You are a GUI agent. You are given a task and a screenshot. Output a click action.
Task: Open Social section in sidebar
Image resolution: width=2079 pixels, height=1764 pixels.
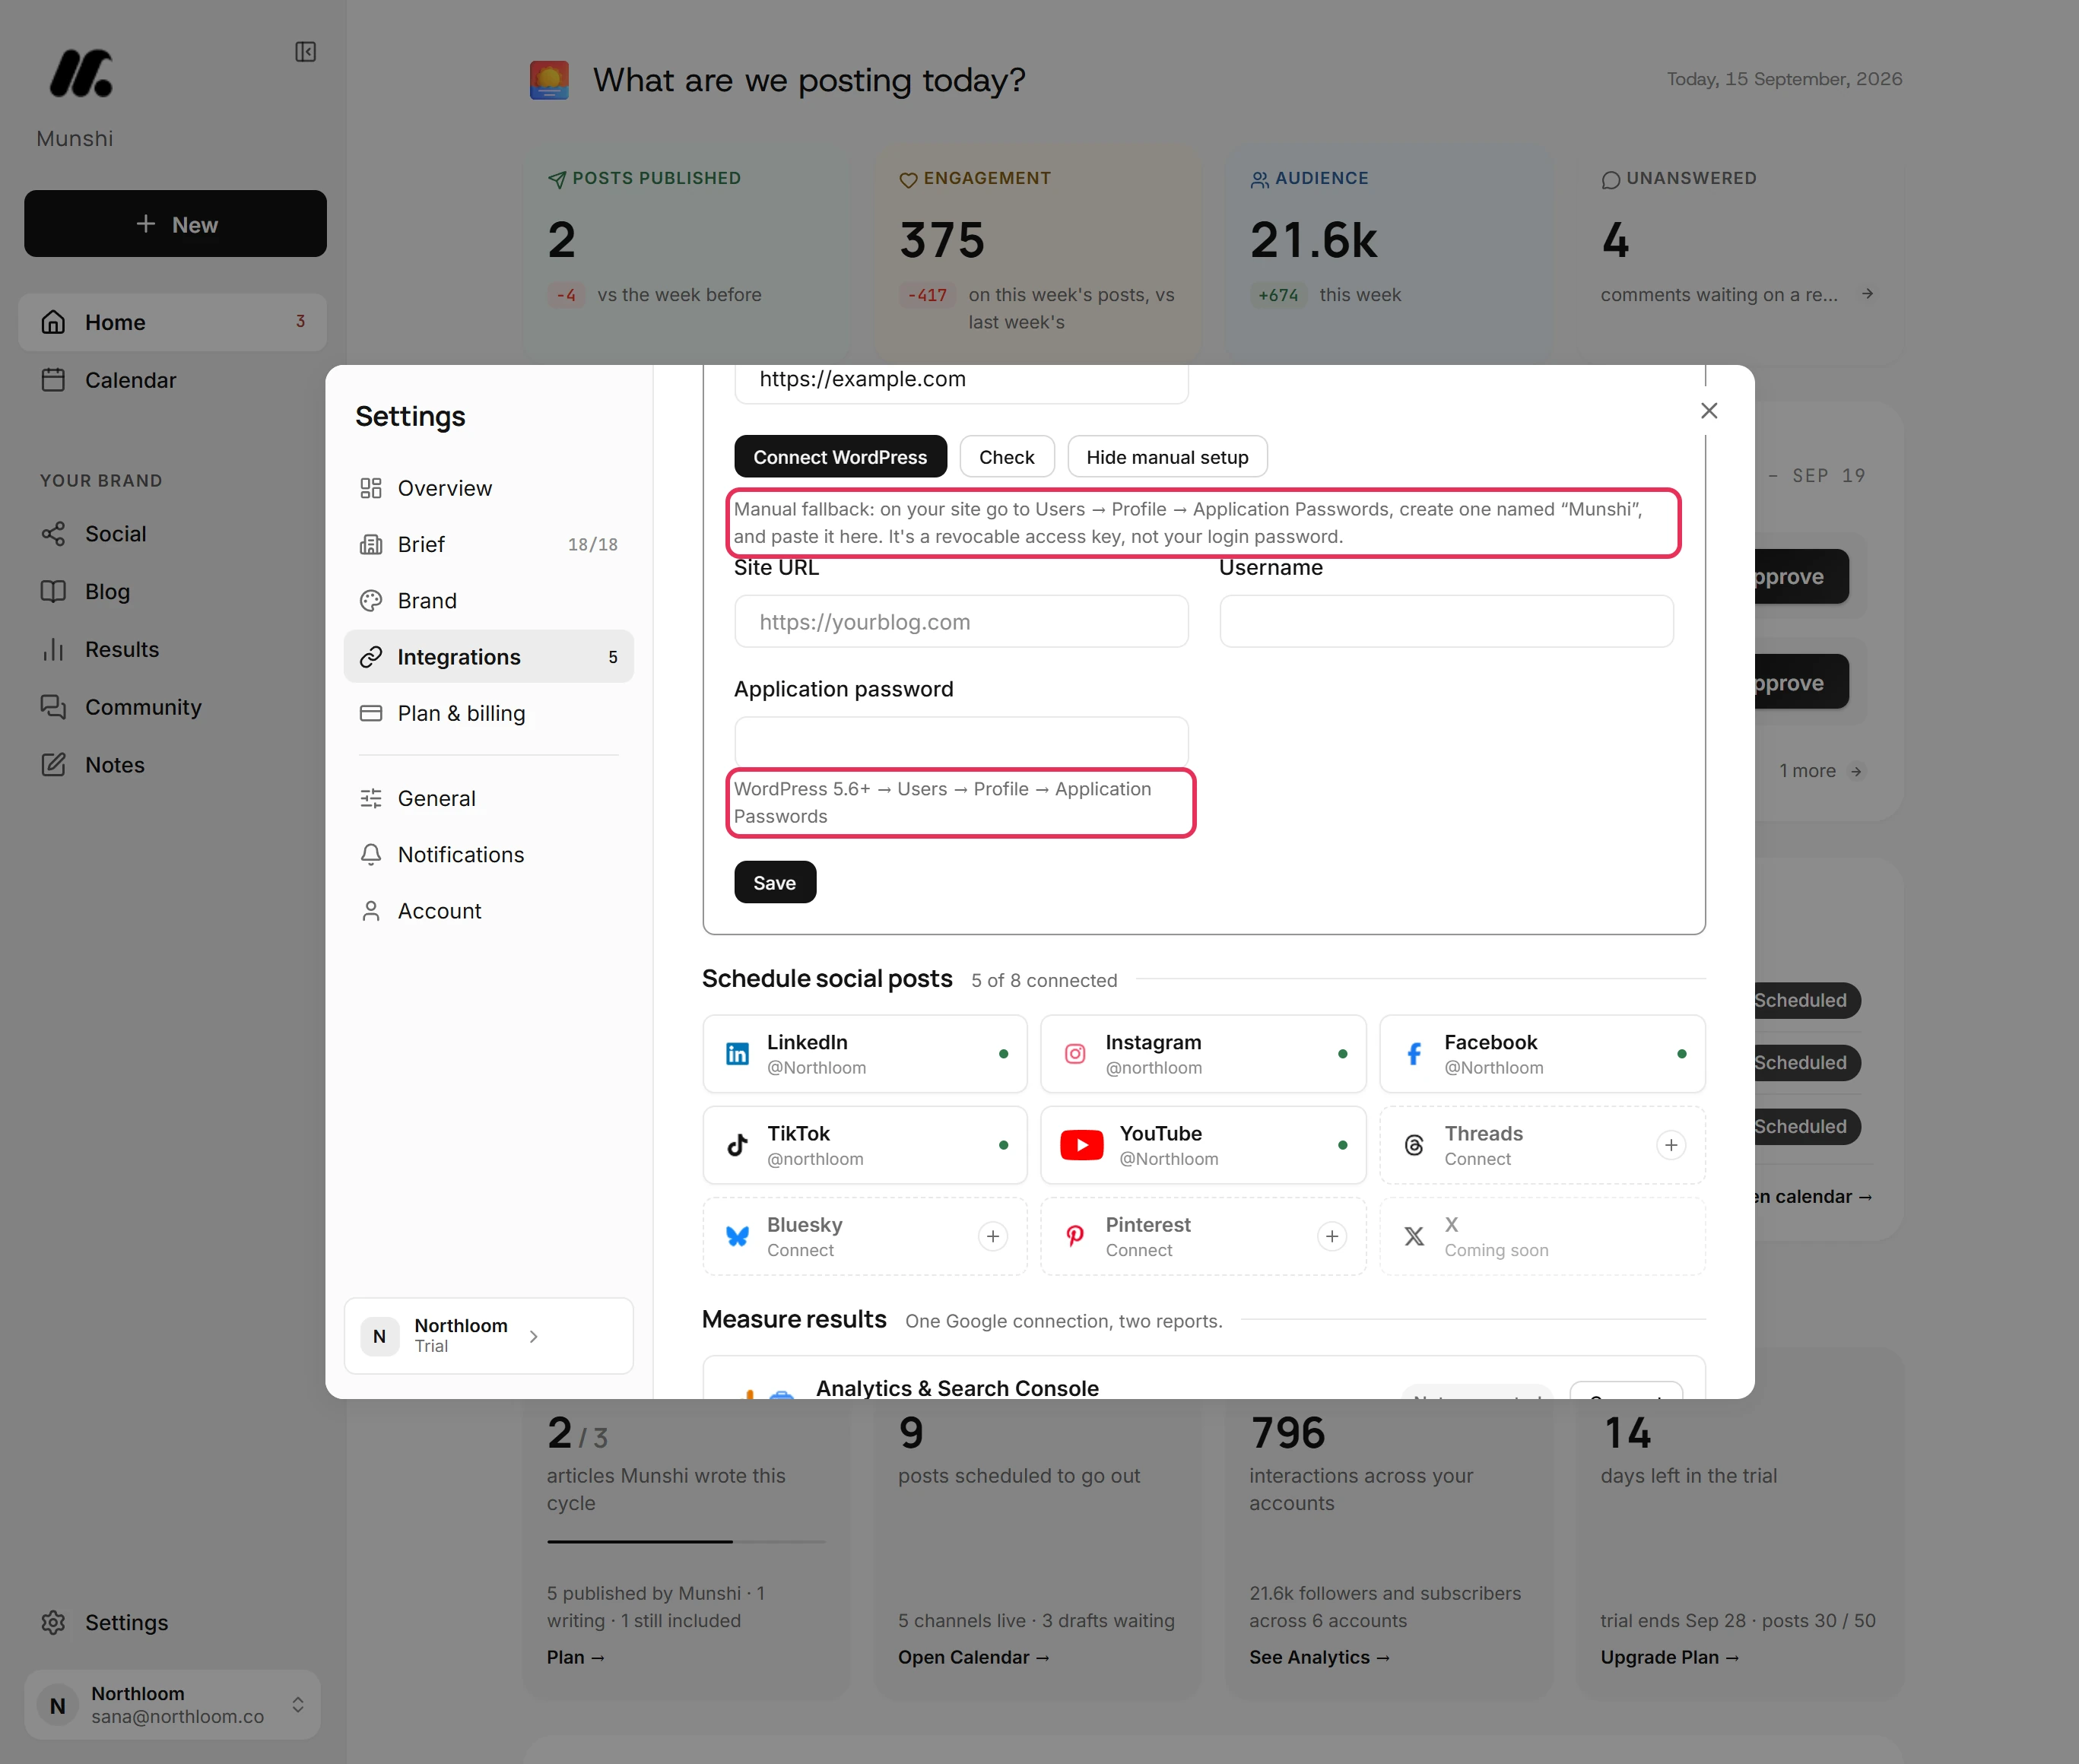click(172, 534)
